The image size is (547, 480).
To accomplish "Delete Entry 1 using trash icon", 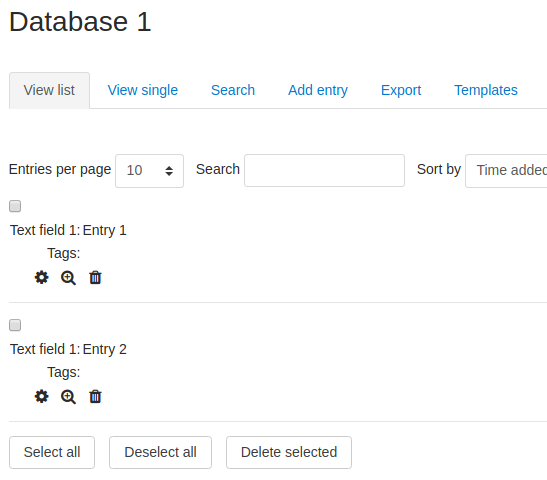I will tap(95, 278).
